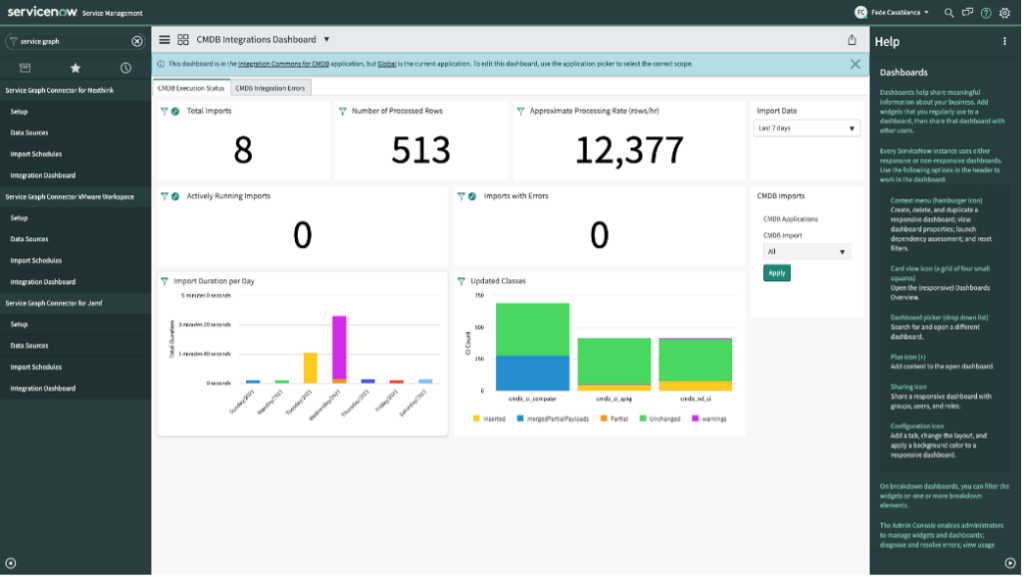This screenshot has height=577, width=1024.
Task: Click the Apply button under CMDB Imports
Action: click(777, 272)
